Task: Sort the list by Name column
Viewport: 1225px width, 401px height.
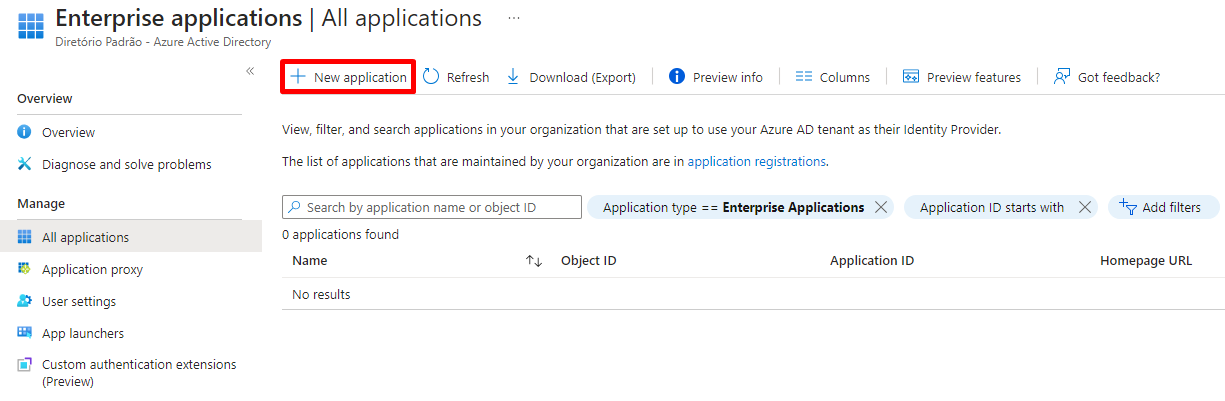Action: click(534, 261)
